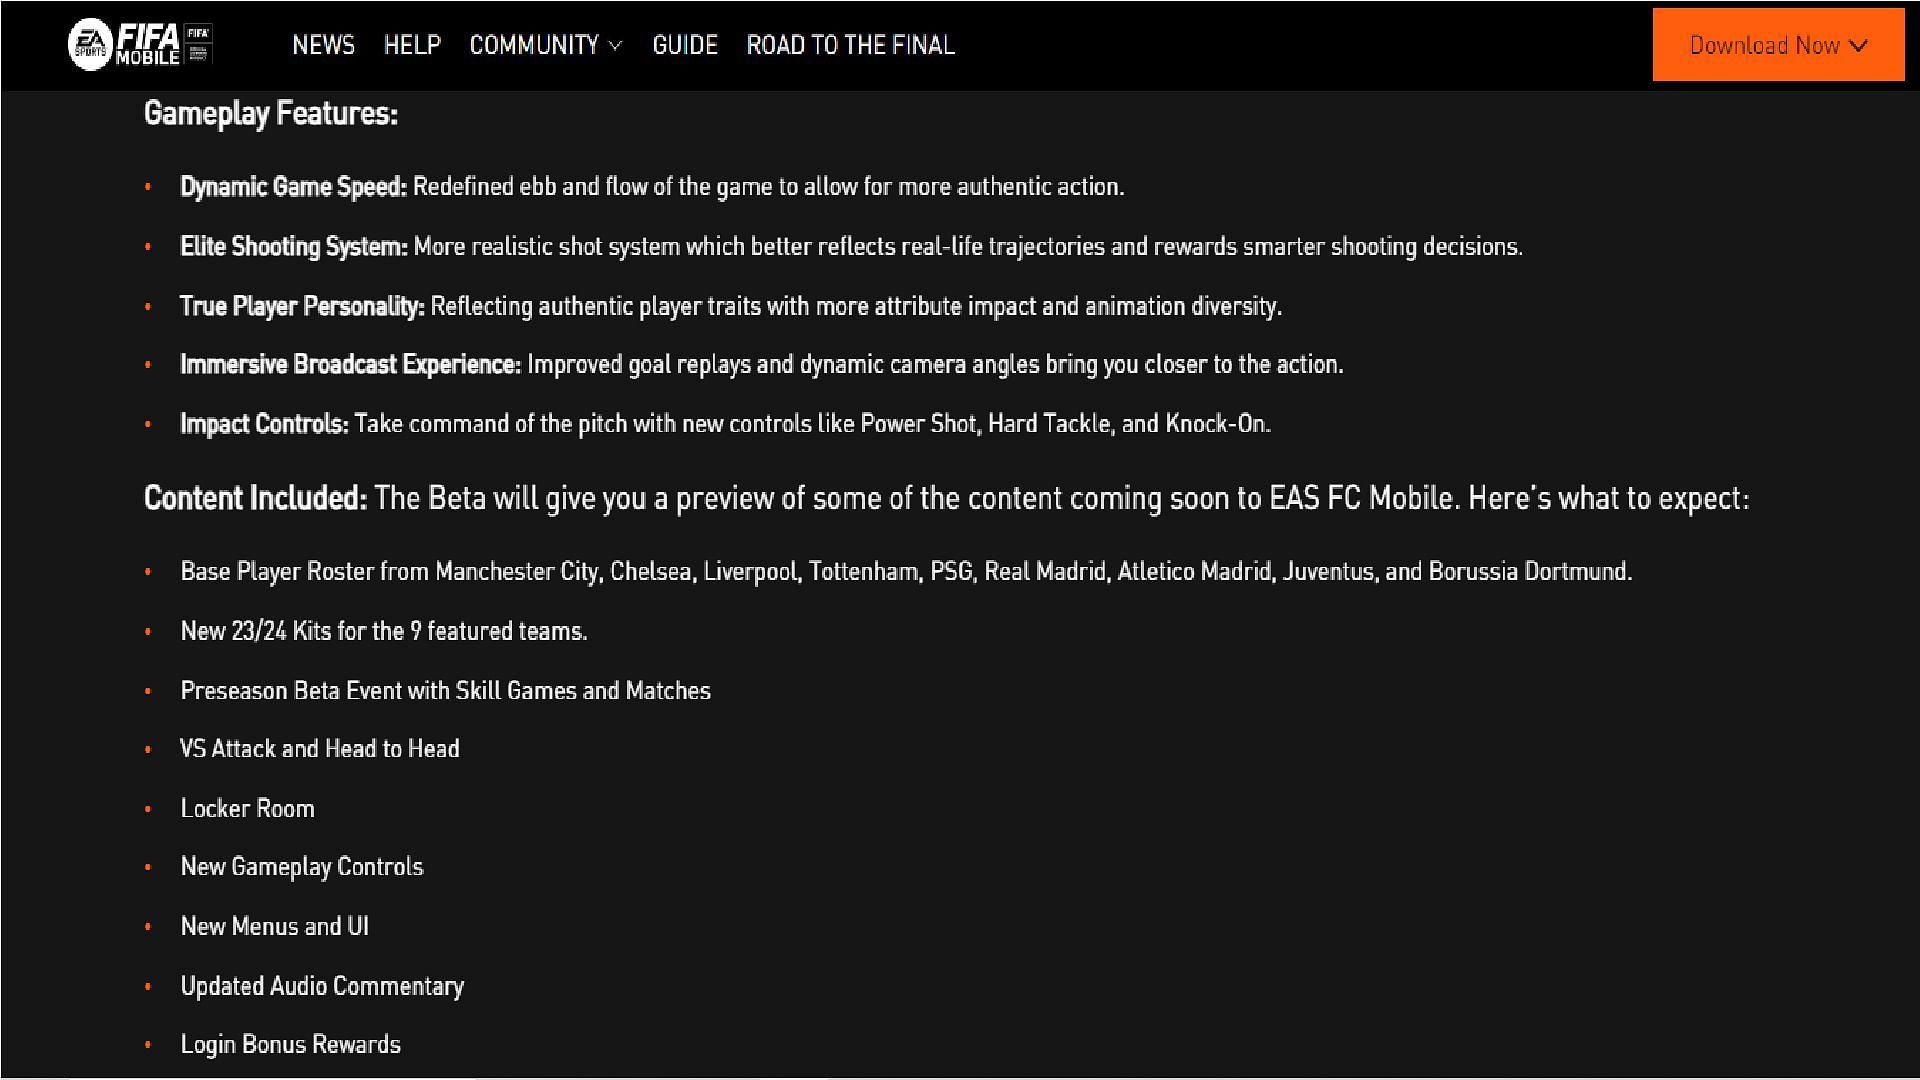Click the Updated Audio Commentary list item
Viewport: 1920px width, 1080px height.
[x=320, y=986]
